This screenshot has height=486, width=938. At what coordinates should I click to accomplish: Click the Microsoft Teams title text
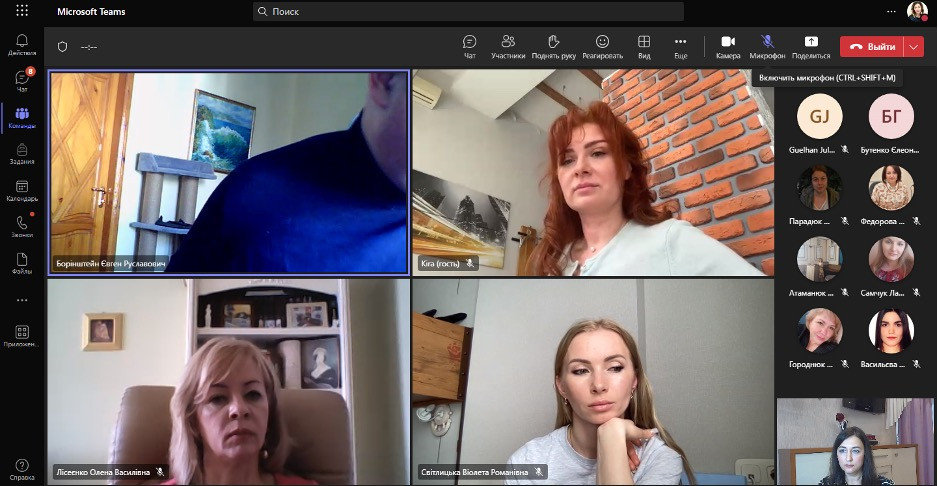[91, 11]
